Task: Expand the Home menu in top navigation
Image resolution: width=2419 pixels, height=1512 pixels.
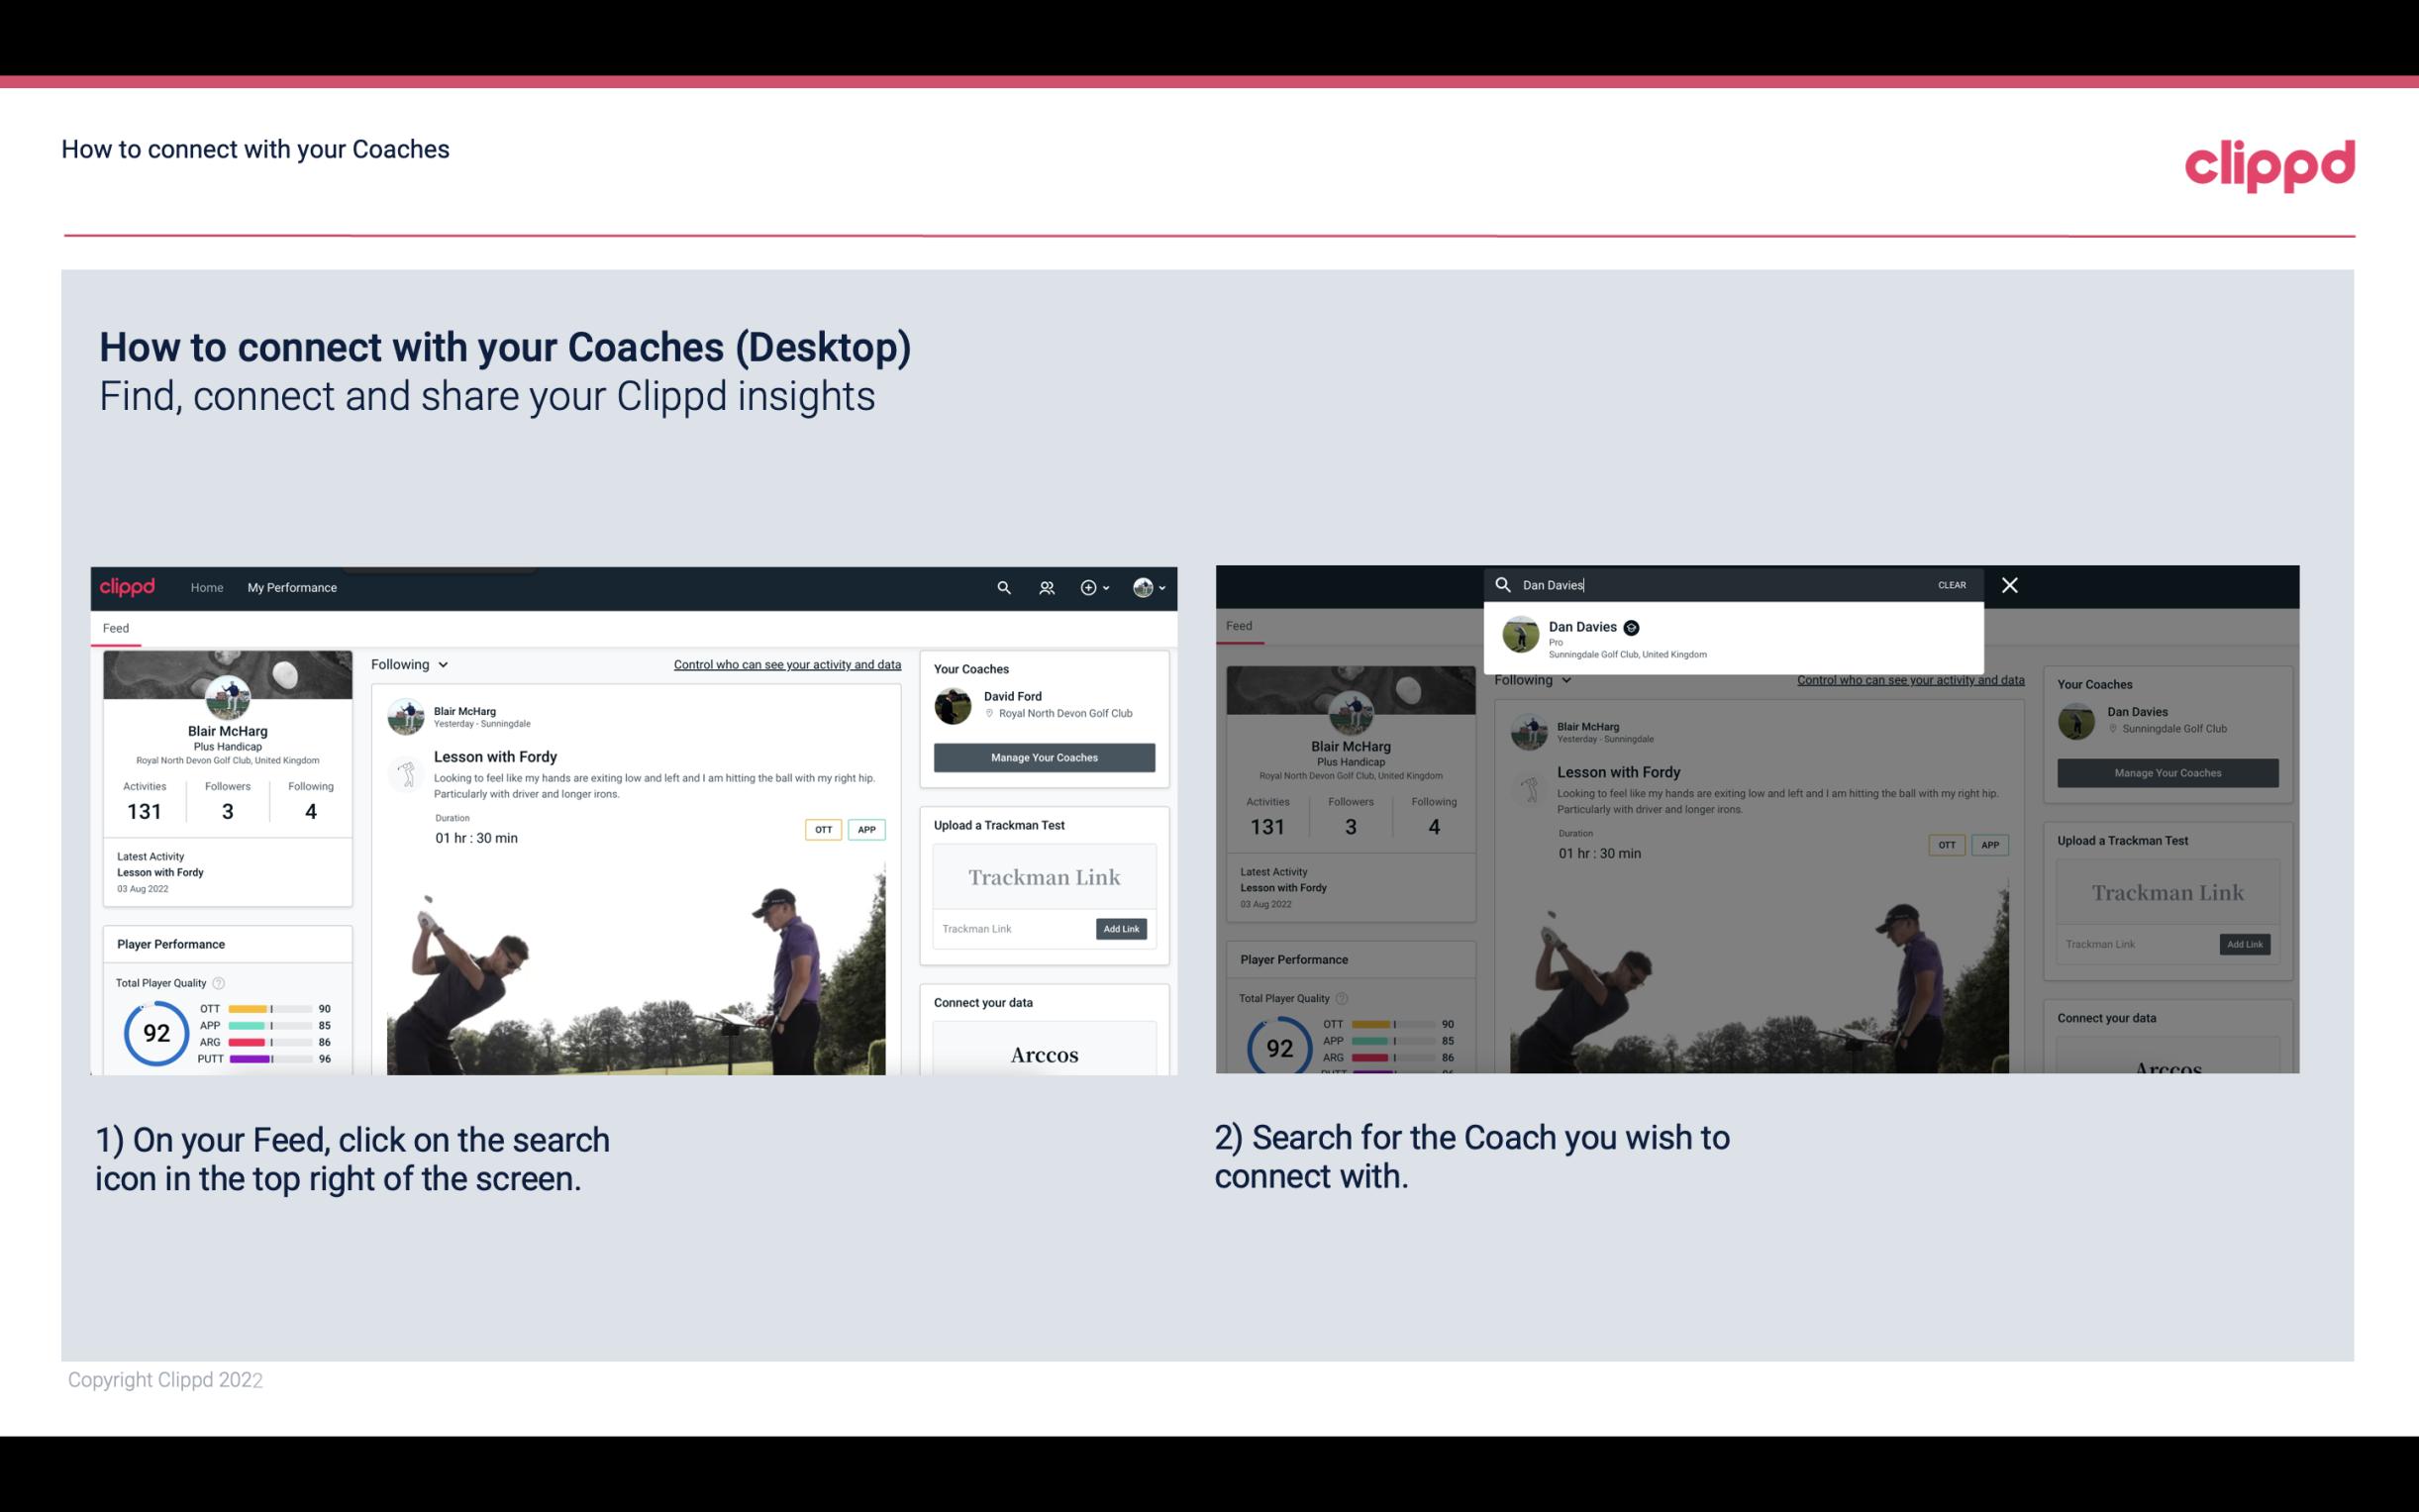Action: tap(207, 587)
